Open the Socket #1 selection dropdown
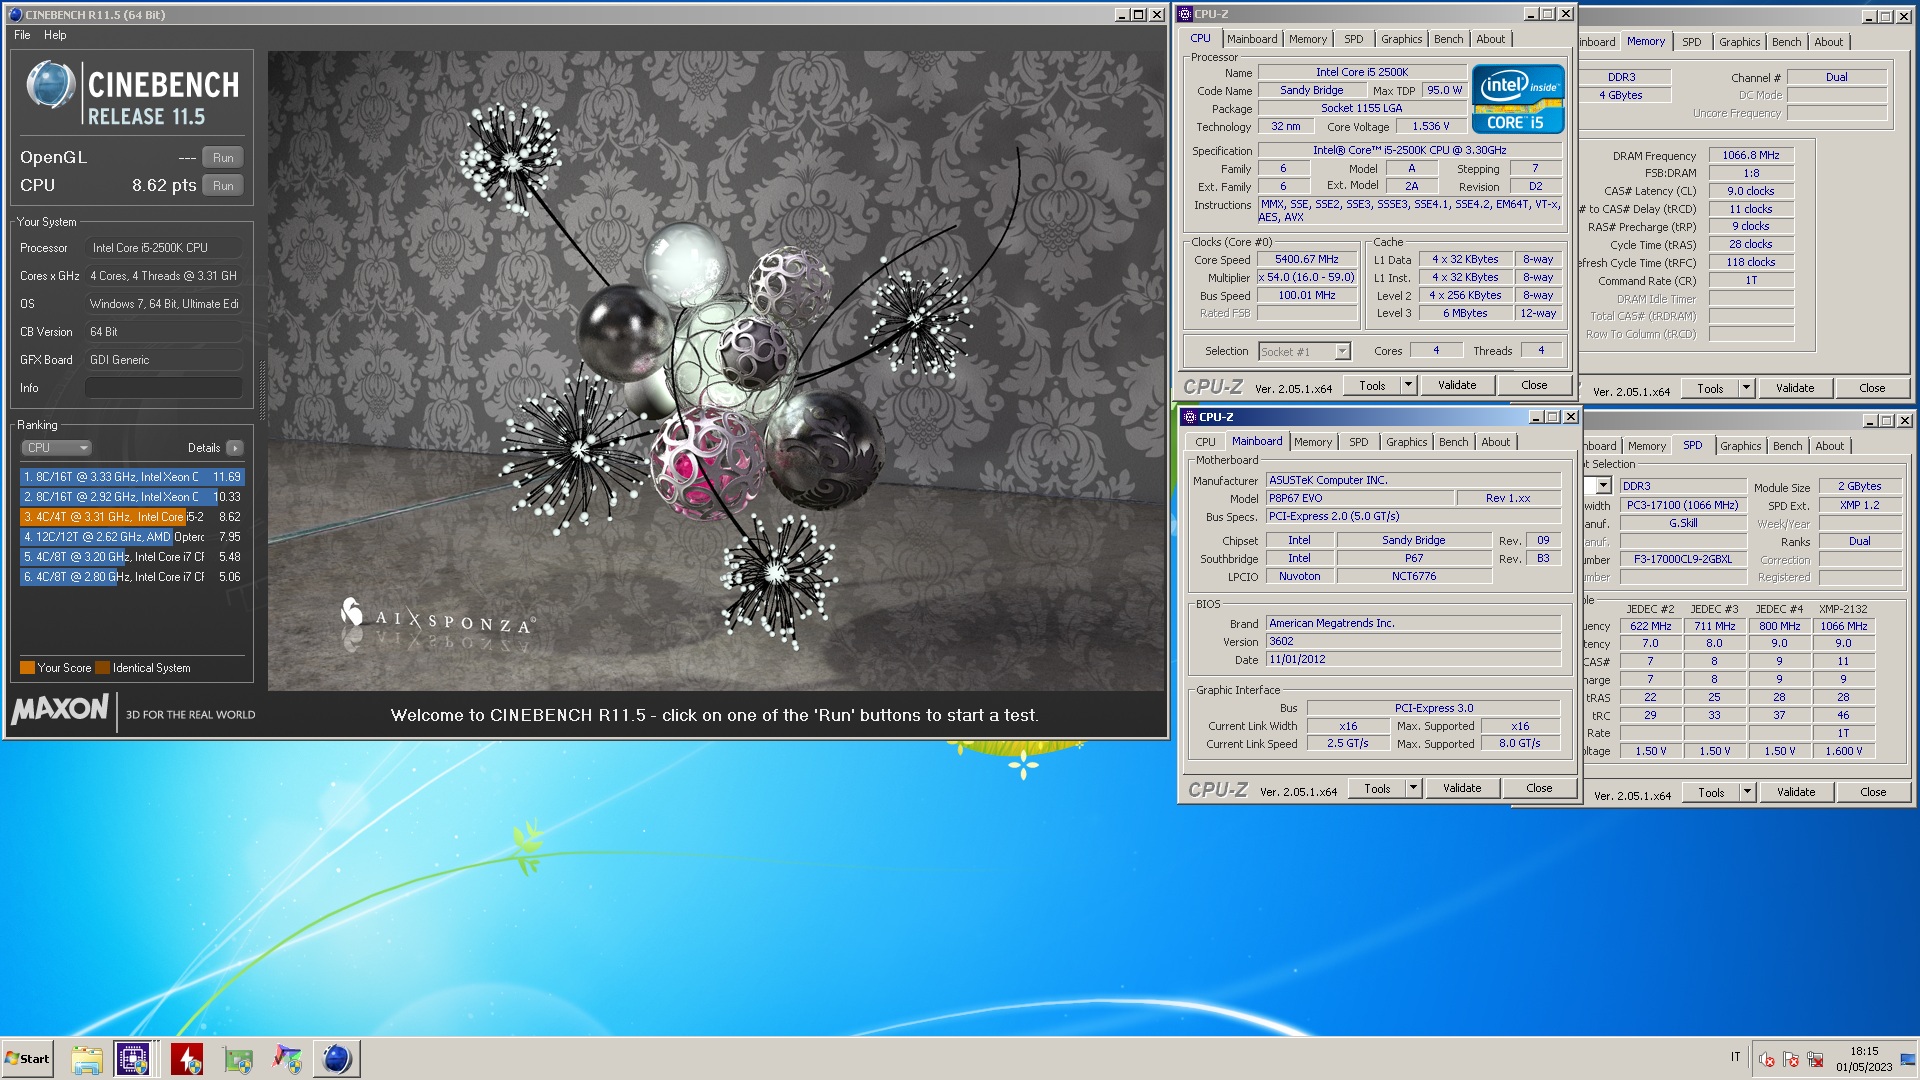Image resolution: width=1920 pixels, height=1080 pixels. (x=1343, y=351)
